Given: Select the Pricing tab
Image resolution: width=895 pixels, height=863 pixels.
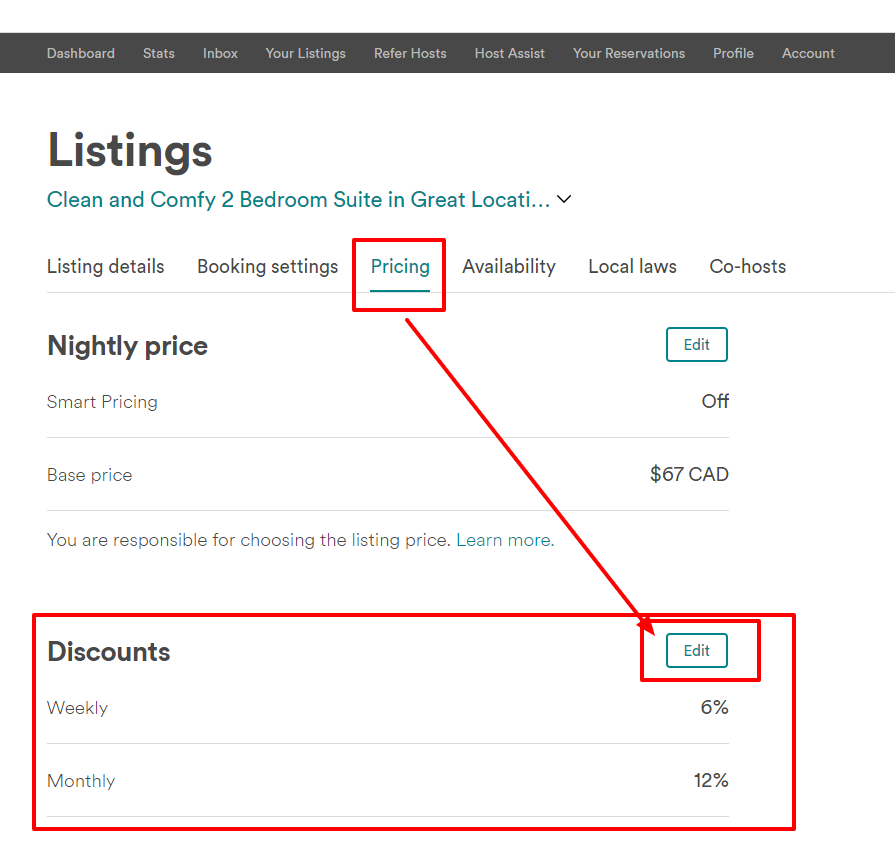Looking at the screenshot, I should coord(400,266).
